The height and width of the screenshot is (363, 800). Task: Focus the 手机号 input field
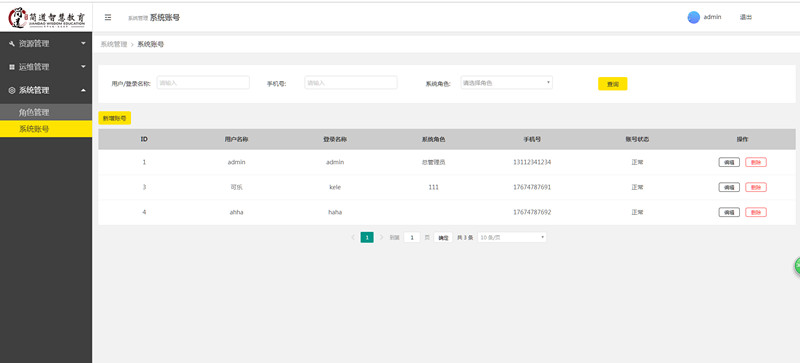[x=351, y=83]
